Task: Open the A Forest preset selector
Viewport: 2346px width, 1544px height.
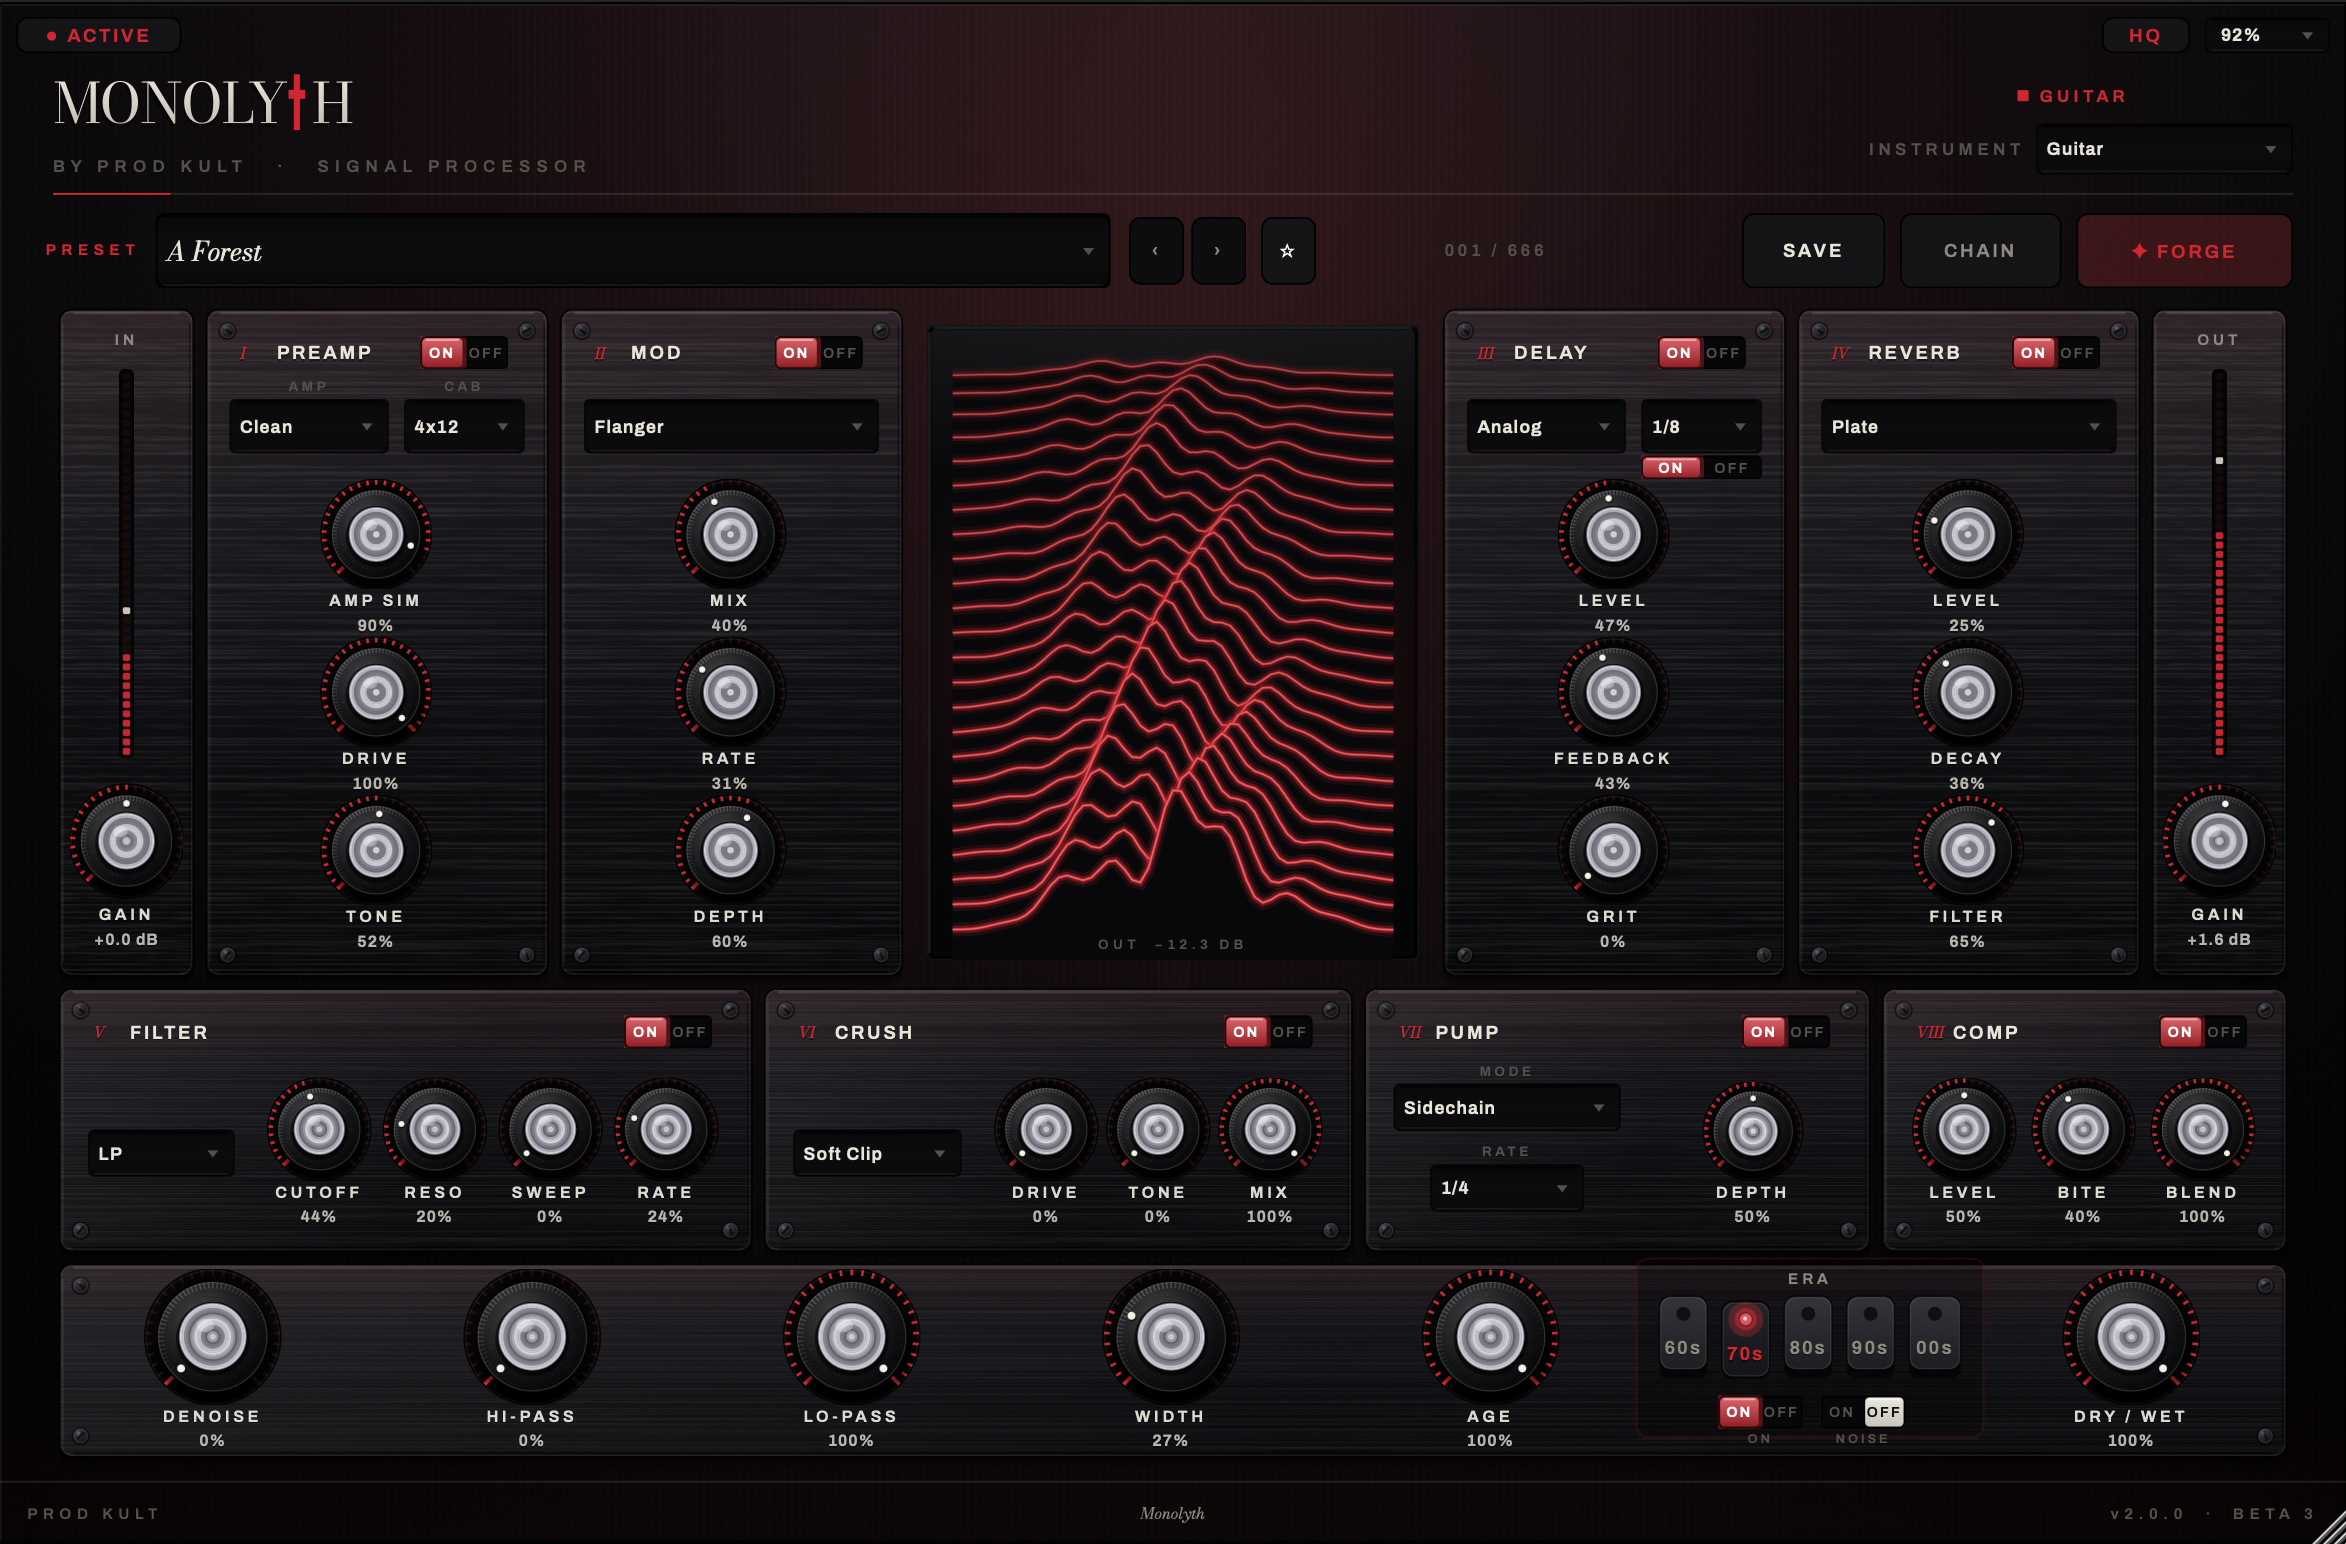Action: click(633, 251)
